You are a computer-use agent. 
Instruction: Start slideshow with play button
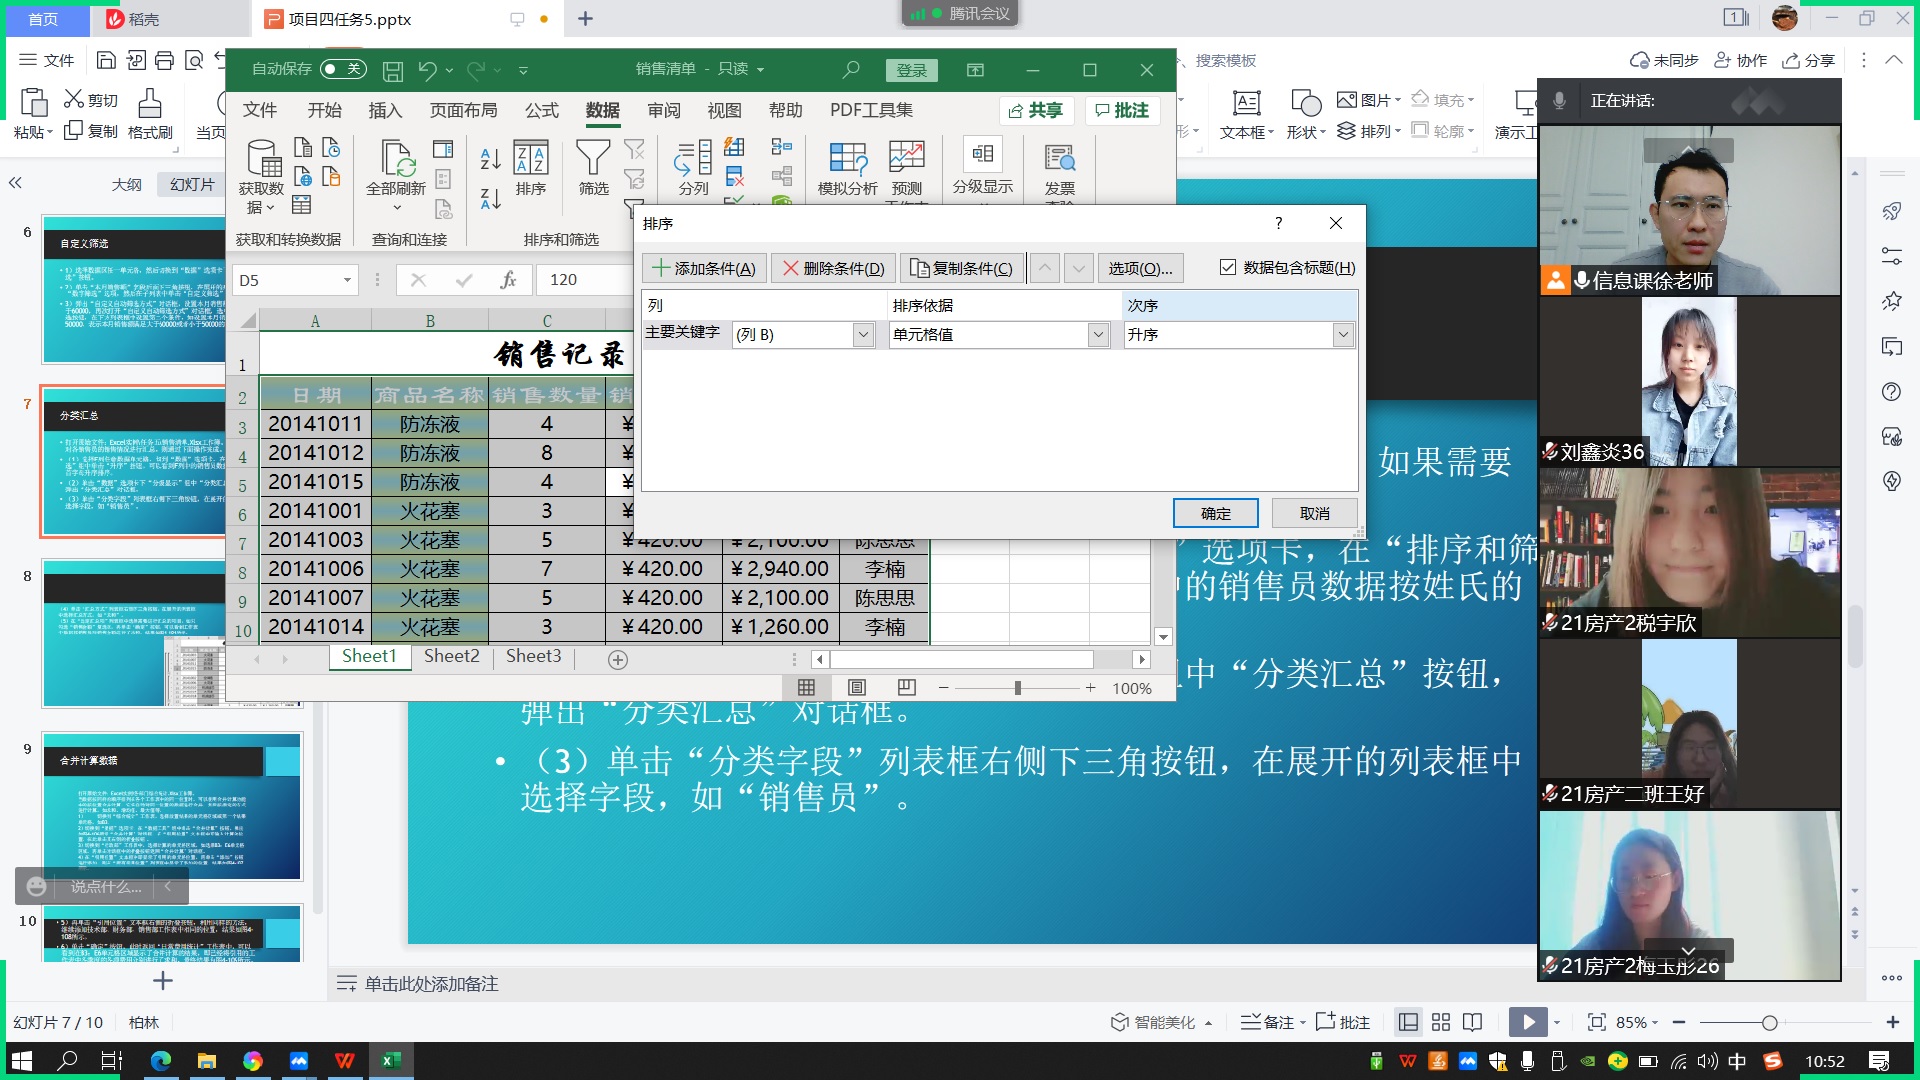click(1527, 1022)
